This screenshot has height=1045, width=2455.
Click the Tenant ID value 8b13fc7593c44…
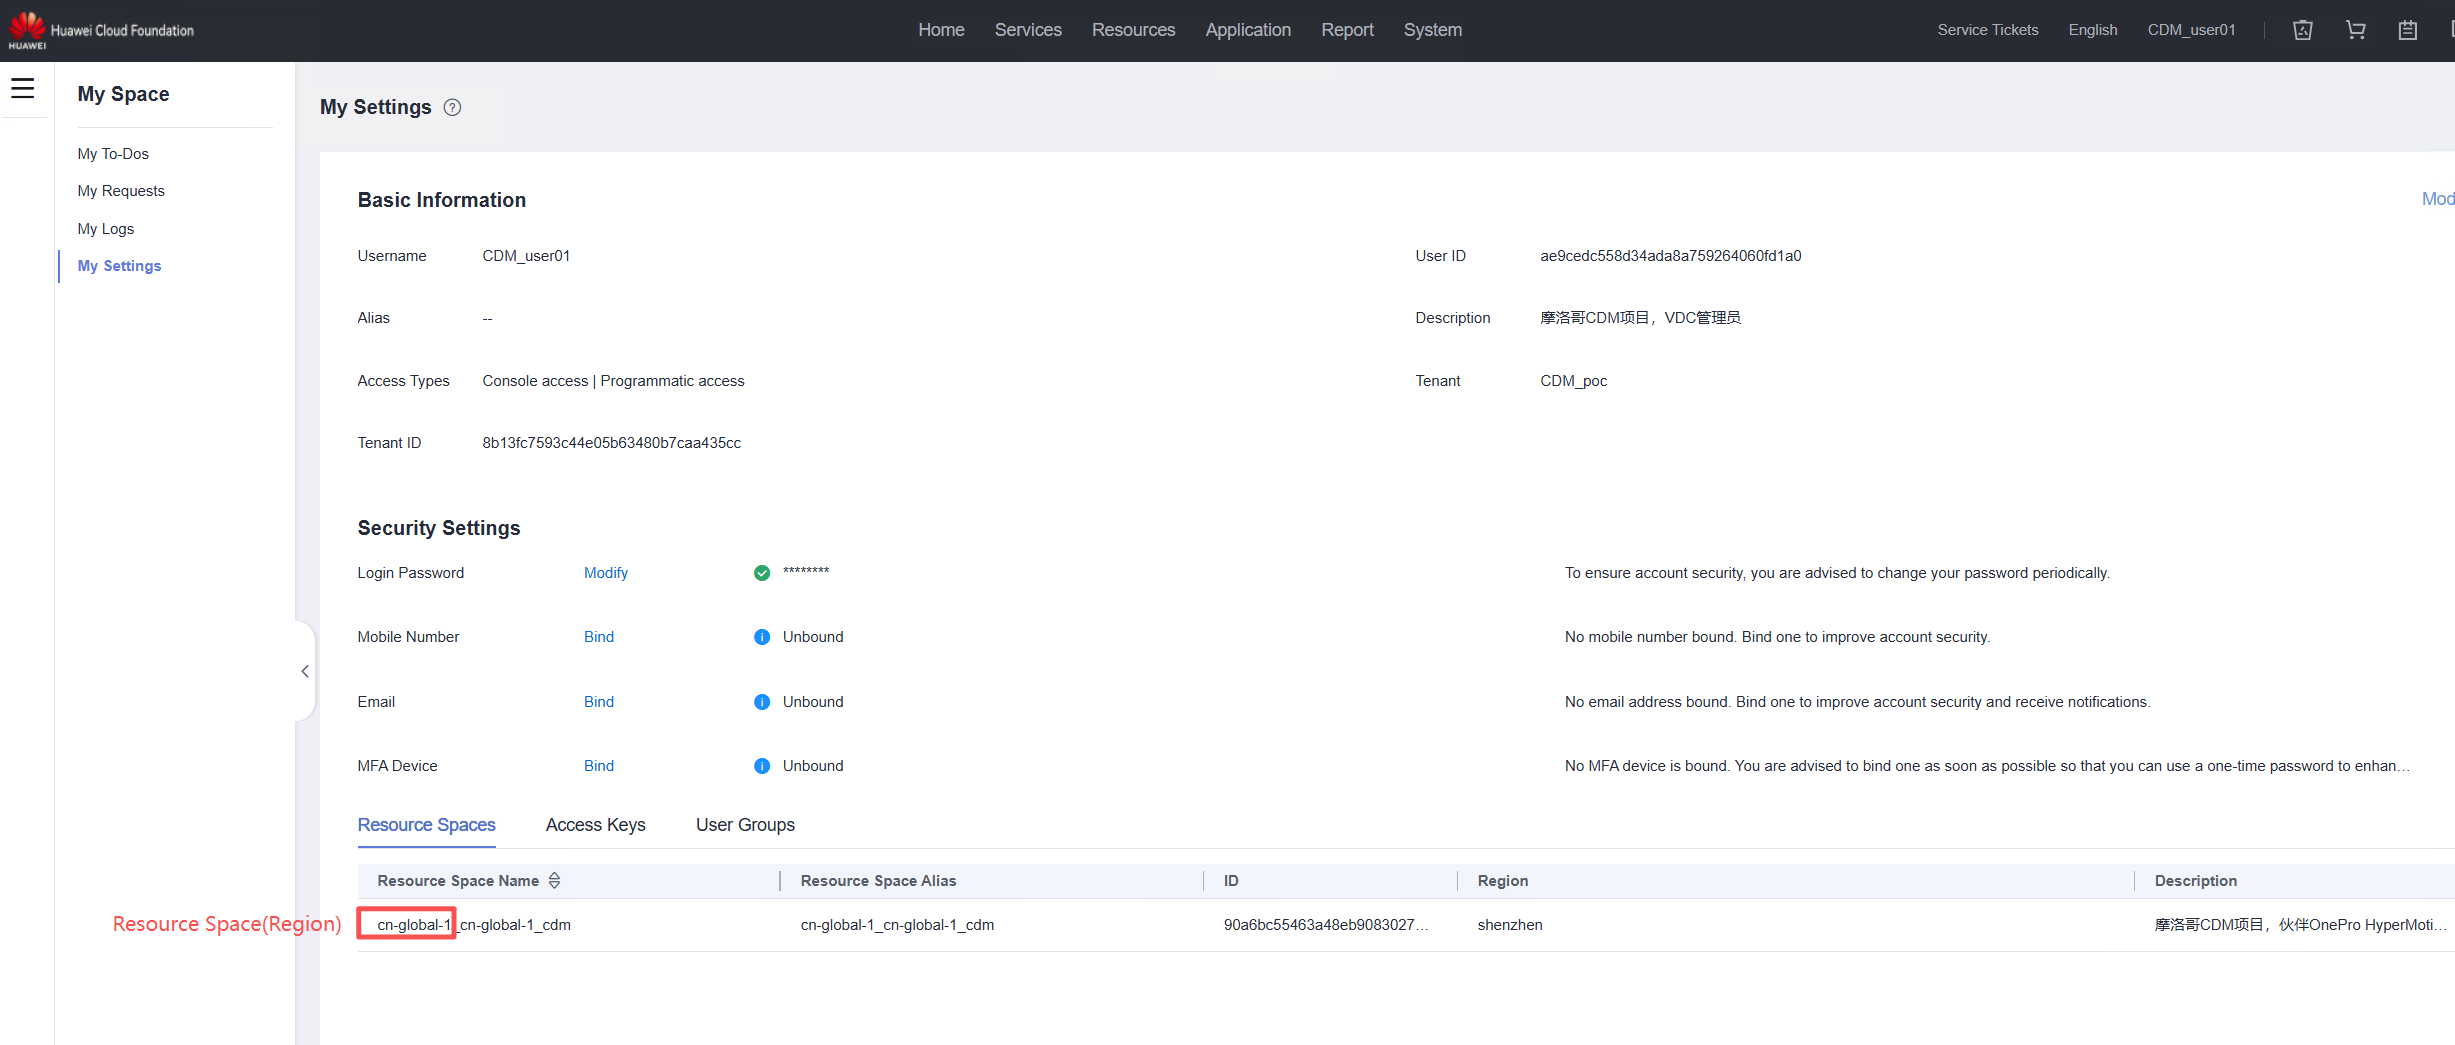tap(612, 443)
